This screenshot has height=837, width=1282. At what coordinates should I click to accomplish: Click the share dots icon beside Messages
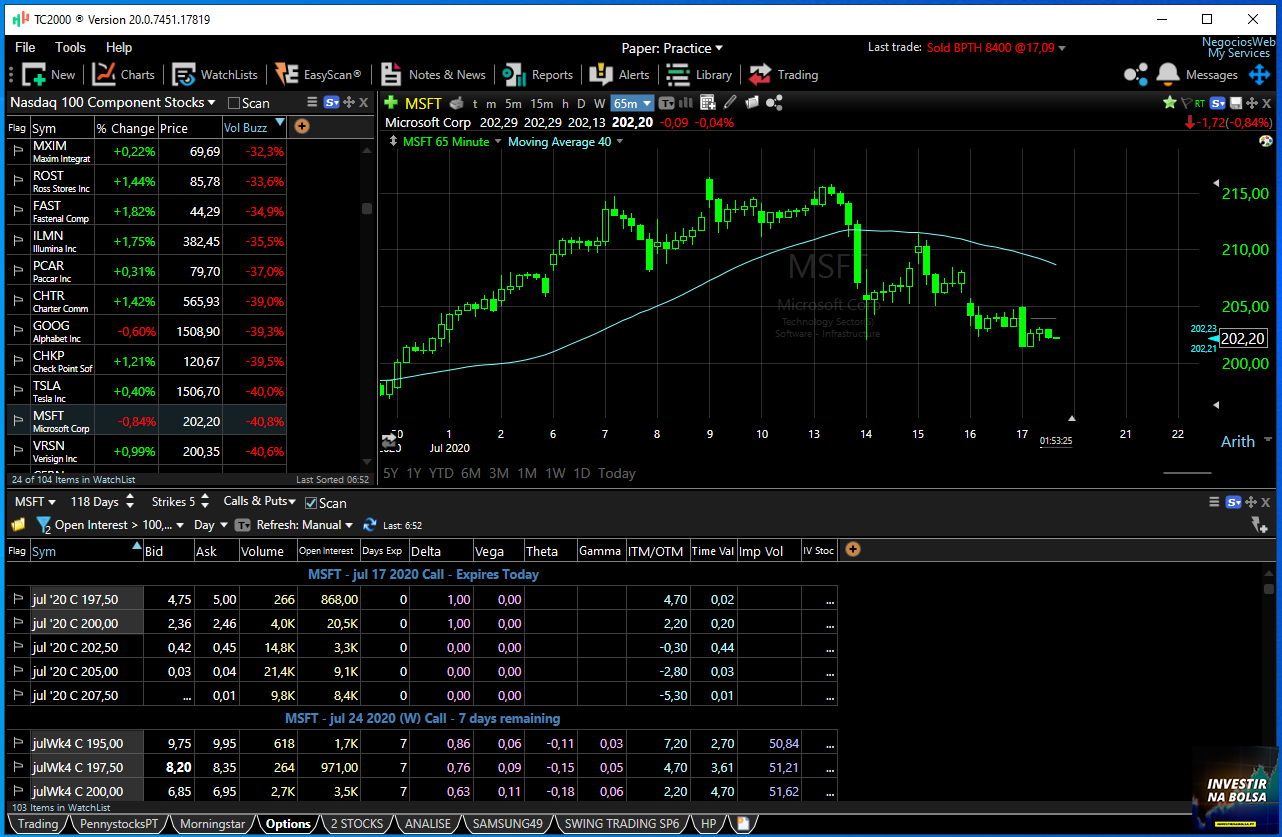[x=1136, y=75]
